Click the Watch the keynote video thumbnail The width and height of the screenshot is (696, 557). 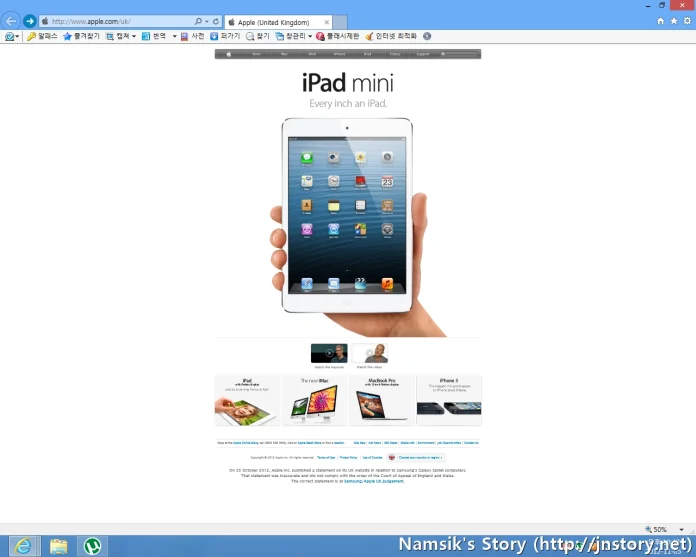click(x=328, y=353)
